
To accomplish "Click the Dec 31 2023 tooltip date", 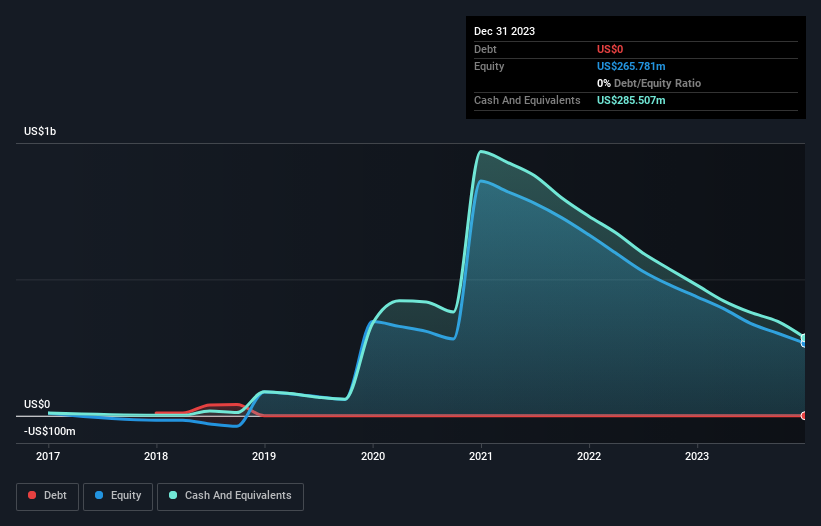I will tap(504, 31).
